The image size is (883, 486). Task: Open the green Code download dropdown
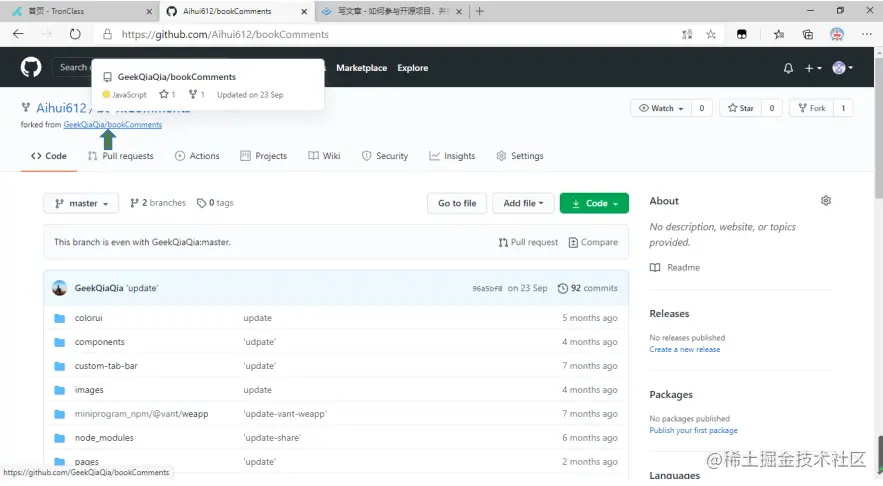594,203
